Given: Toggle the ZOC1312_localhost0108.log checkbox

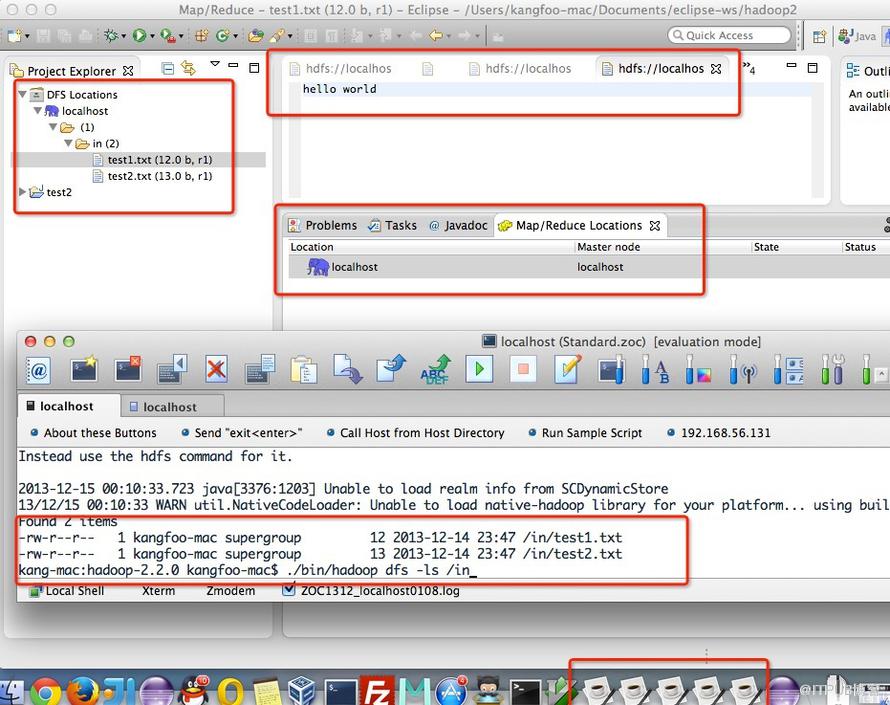Looking at the screenshot, I should [x=288, y=590].
